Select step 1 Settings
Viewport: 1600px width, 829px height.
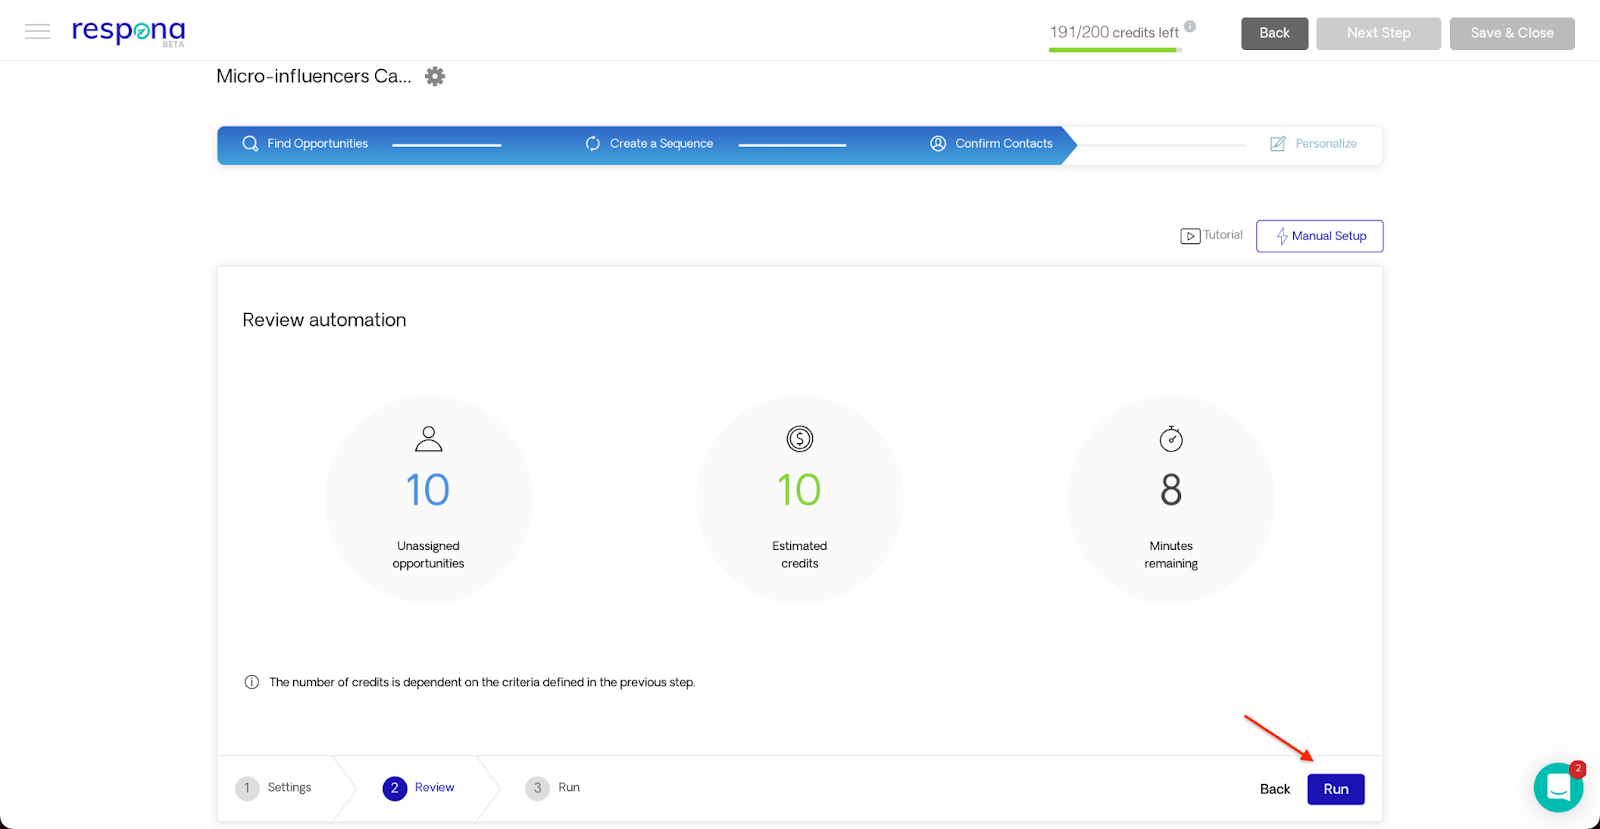(273, 788)
